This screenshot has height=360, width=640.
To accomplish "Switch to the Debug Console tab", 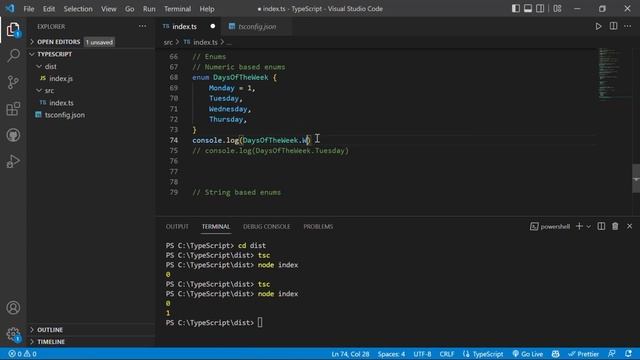I will [267, 227].
